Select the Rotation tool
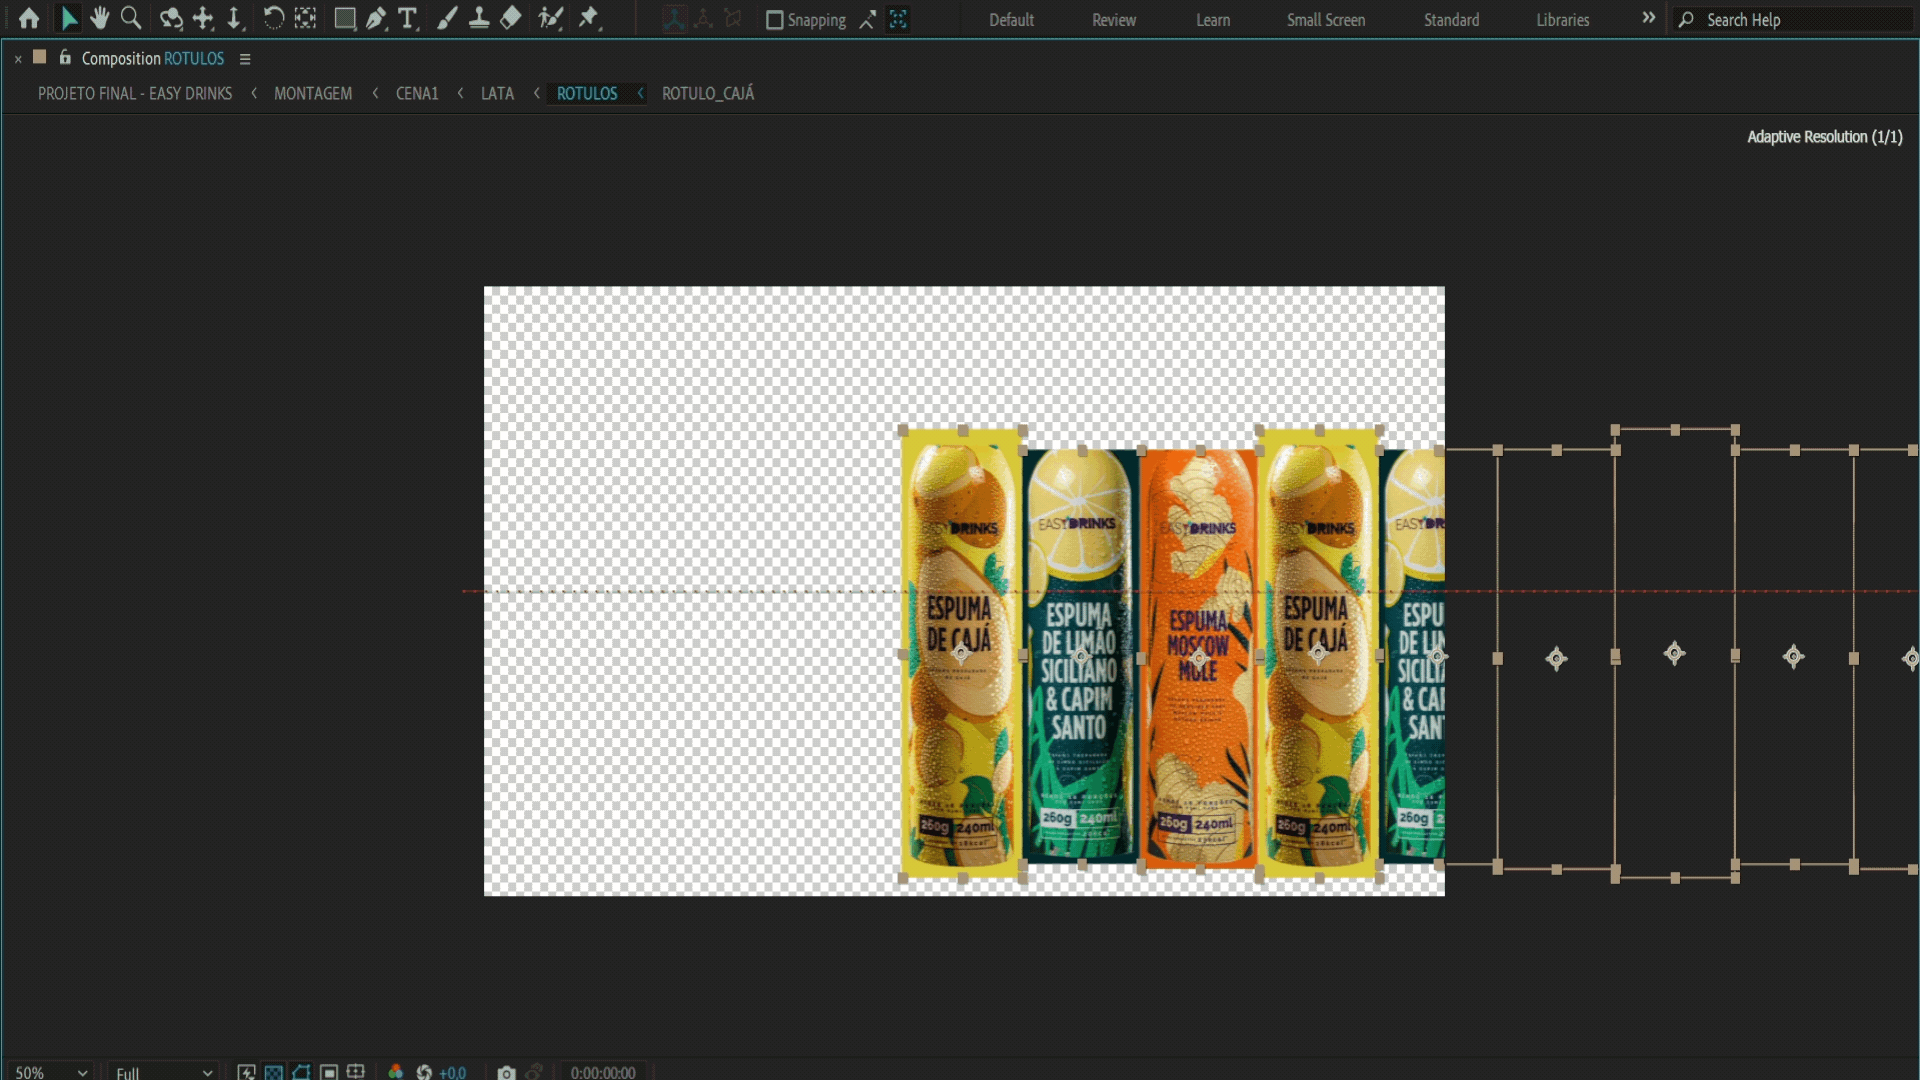Image resolution: width=1920 pixels, height=1080 pixels. click(x=273, y=19)
